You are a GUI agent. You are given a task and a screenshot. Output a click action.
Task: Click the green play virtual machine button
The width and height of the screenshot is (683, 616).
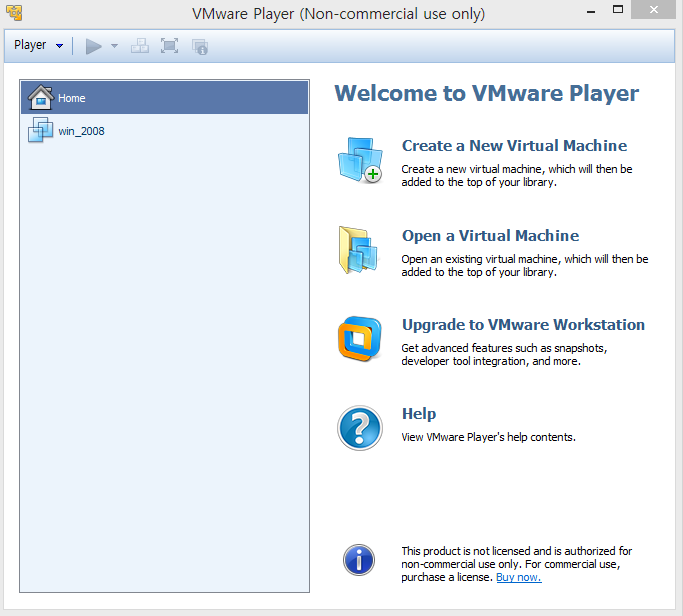click(93, 46)
